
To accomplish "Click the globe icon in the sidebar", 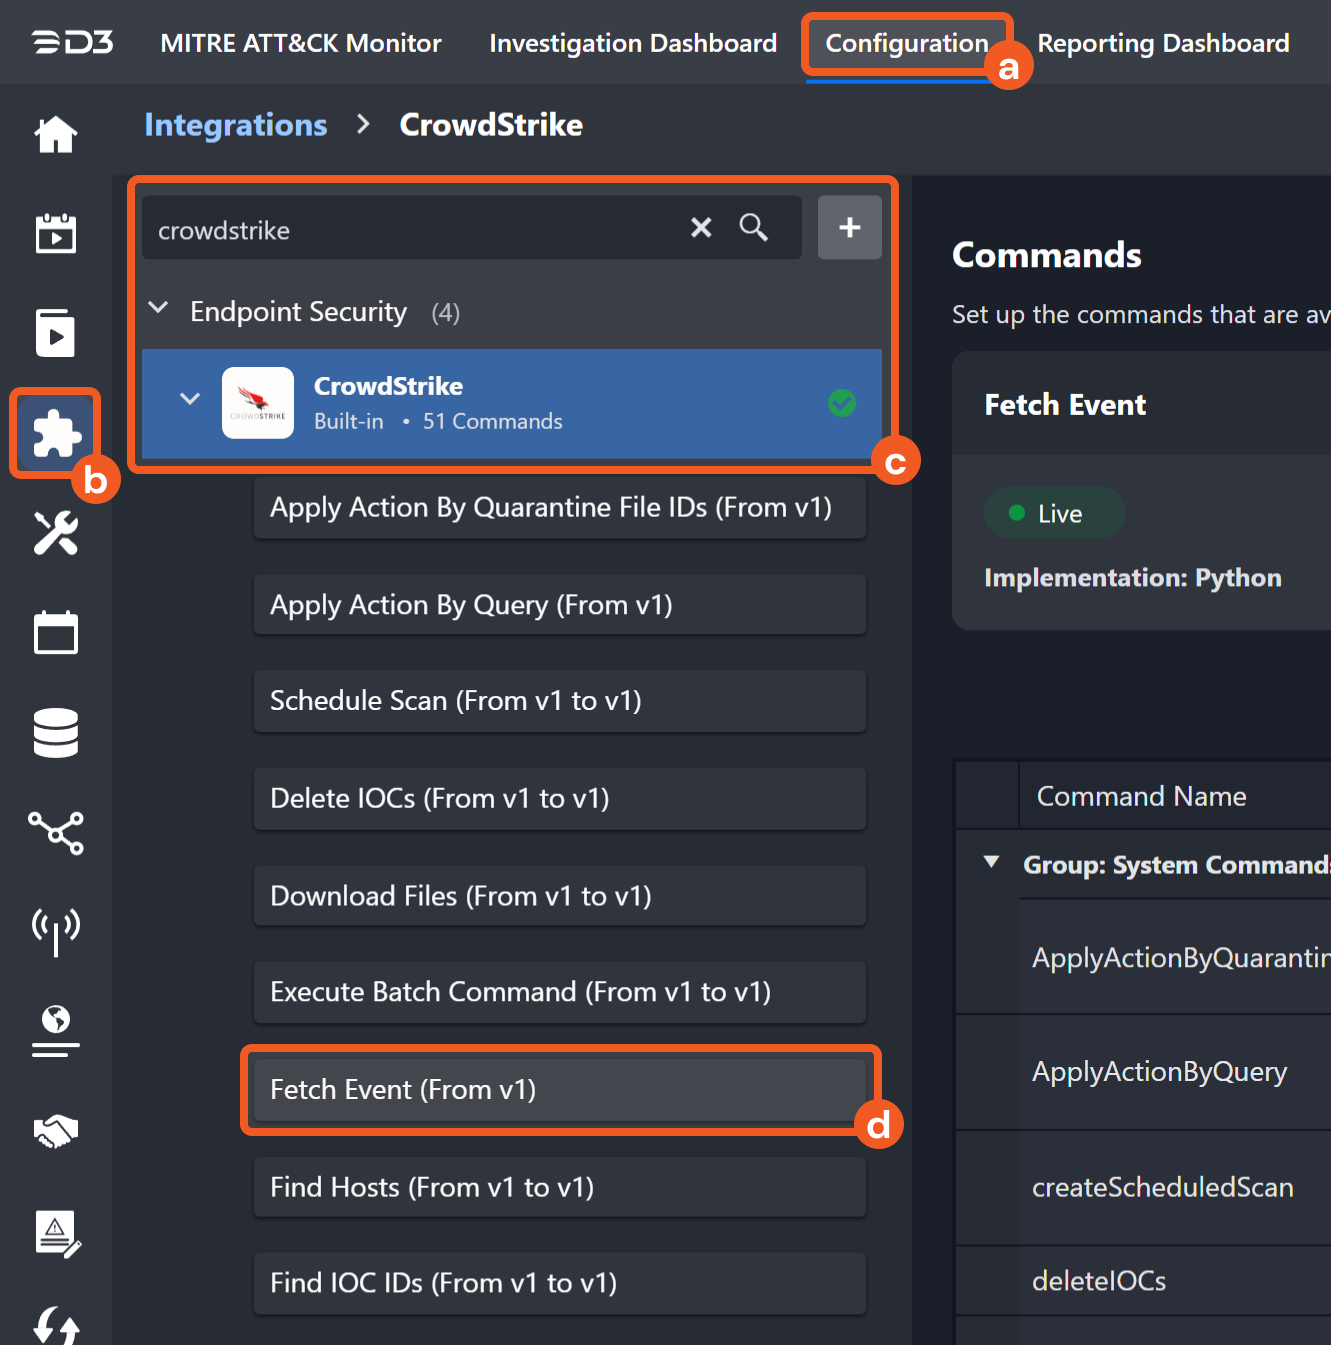I will coord(55,1031).
